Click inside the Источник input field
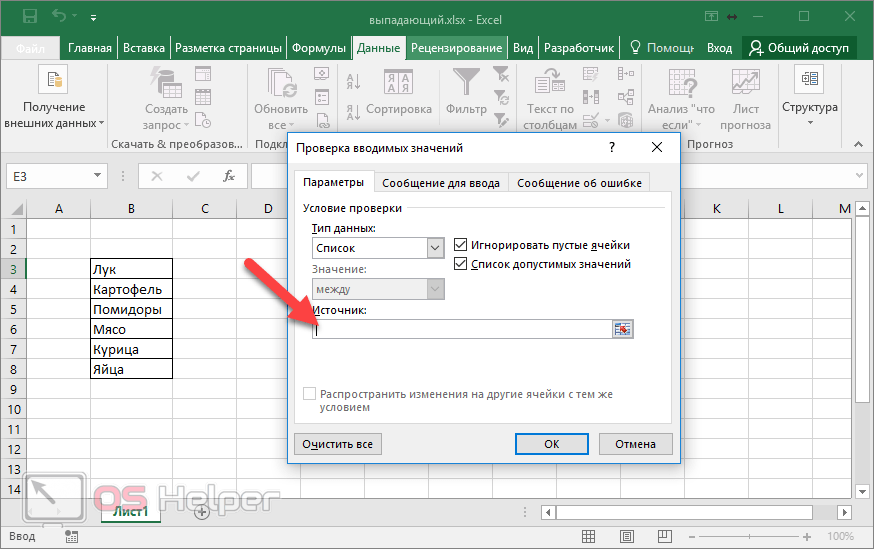The height and width of the screenshot is (549, 874). (x=460, y=330)
